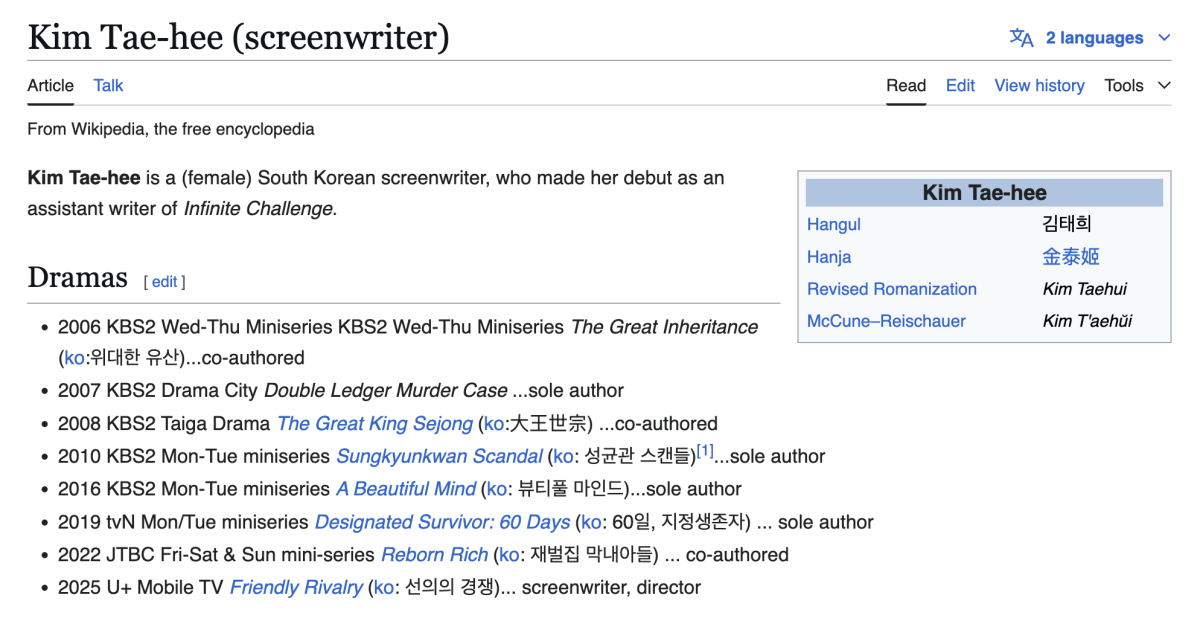Open the Hangul link in infobox
1200x621 pixels.
(834, 224)
